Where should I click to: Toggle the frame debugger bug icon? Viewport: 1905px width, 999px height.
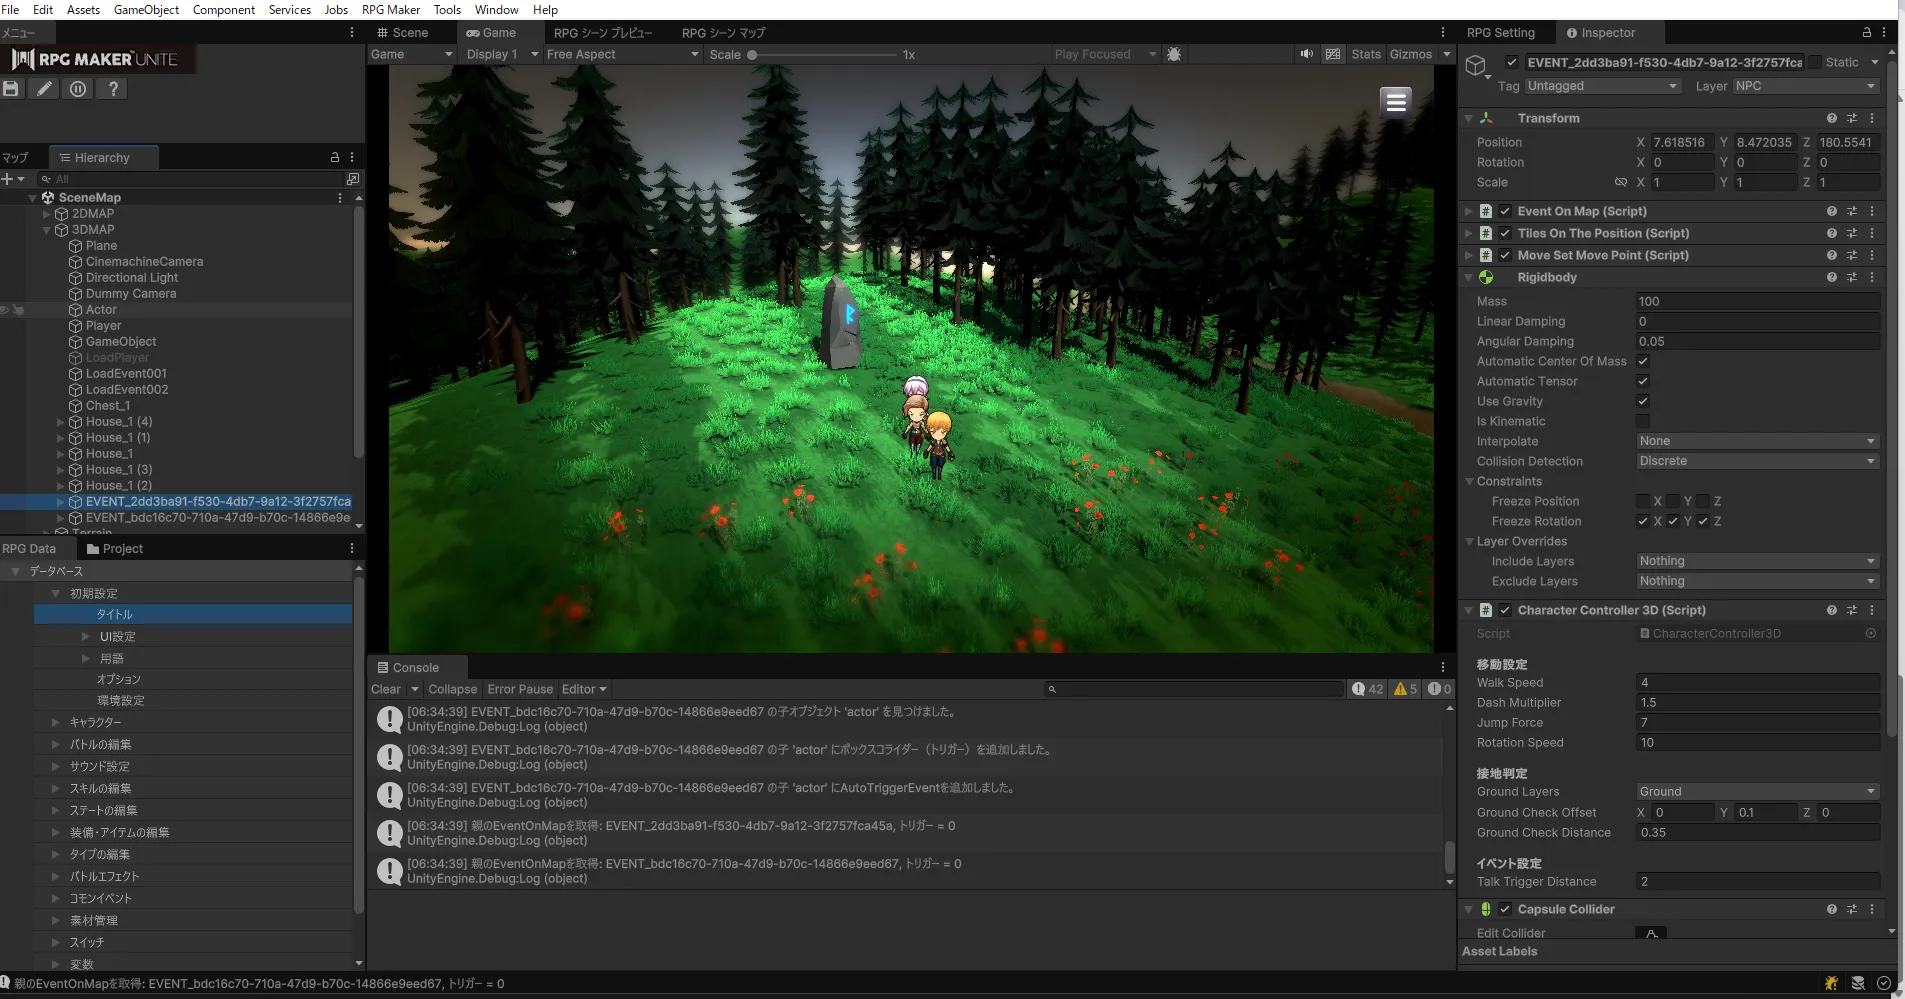pyautogui.click(x=1174, y=54)
